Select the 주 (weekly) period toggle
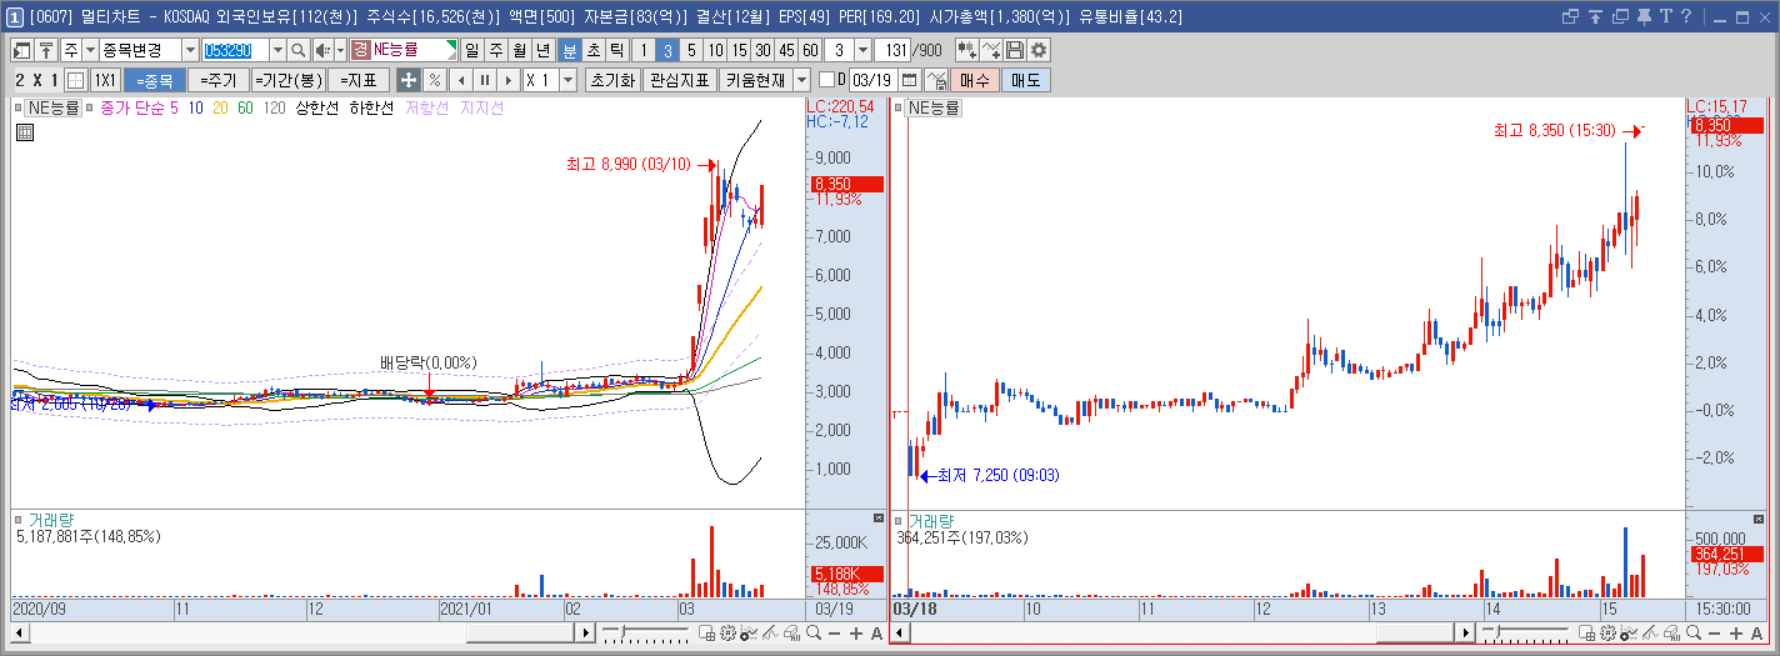This screenshot has height=656, width=1780. (x=496, y=50)
